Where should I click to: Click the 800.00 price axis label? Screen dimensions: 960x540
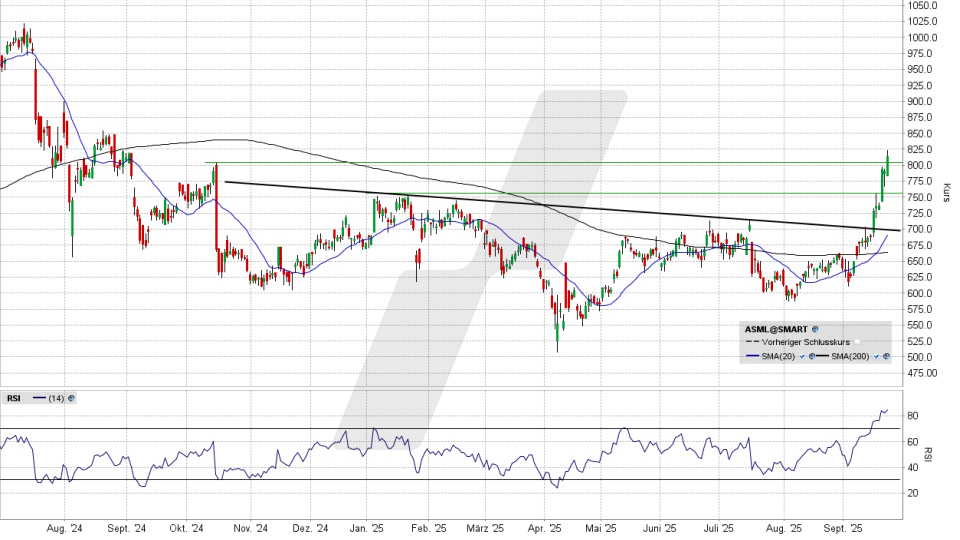[920, 165]
